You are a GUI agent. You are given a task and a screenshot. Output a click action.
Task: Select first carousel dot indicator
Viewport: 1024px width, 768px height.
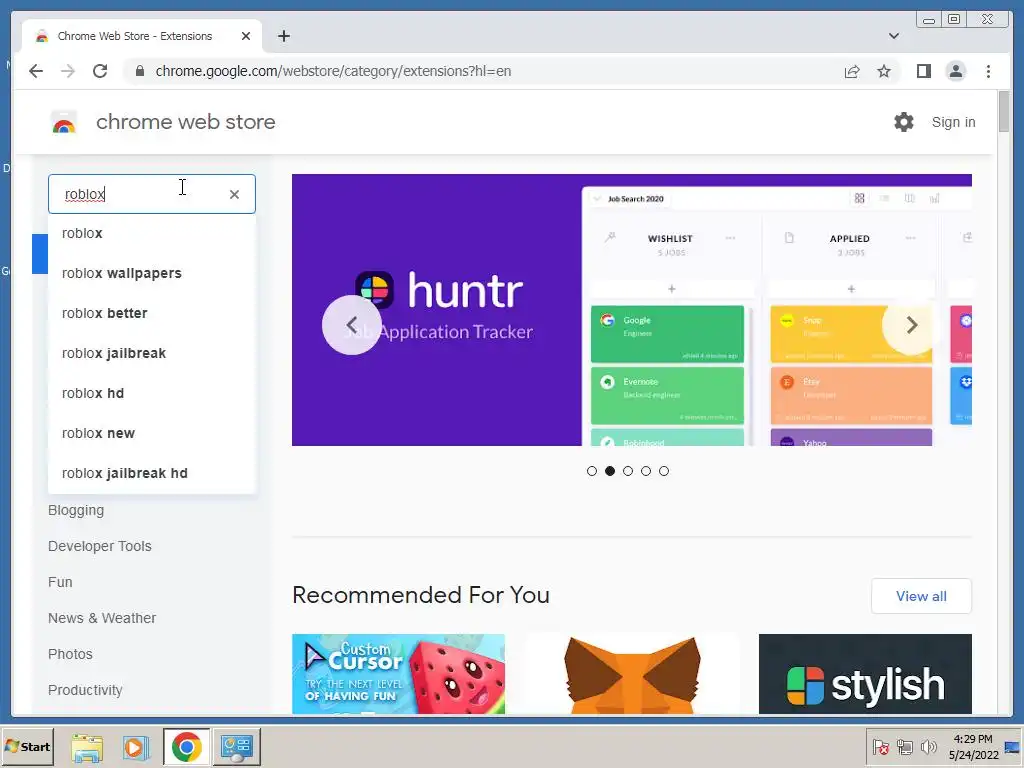(592, 471)
